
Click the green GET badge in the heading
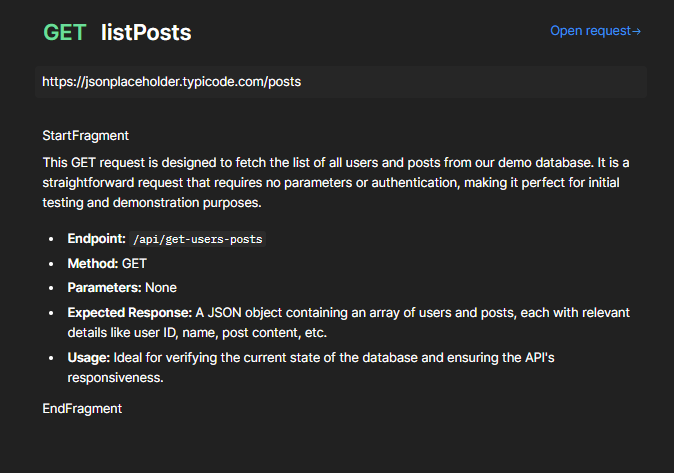pos(65,33)
